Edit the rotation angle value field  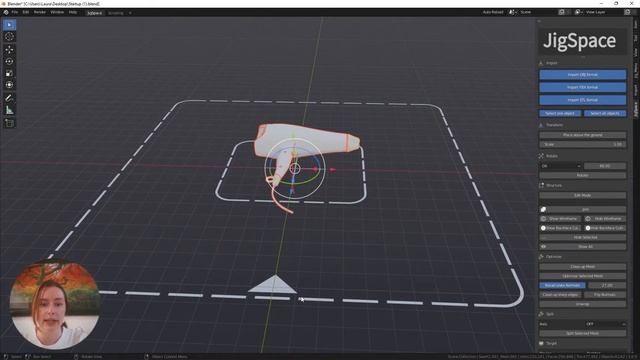[x=605, y=166]
